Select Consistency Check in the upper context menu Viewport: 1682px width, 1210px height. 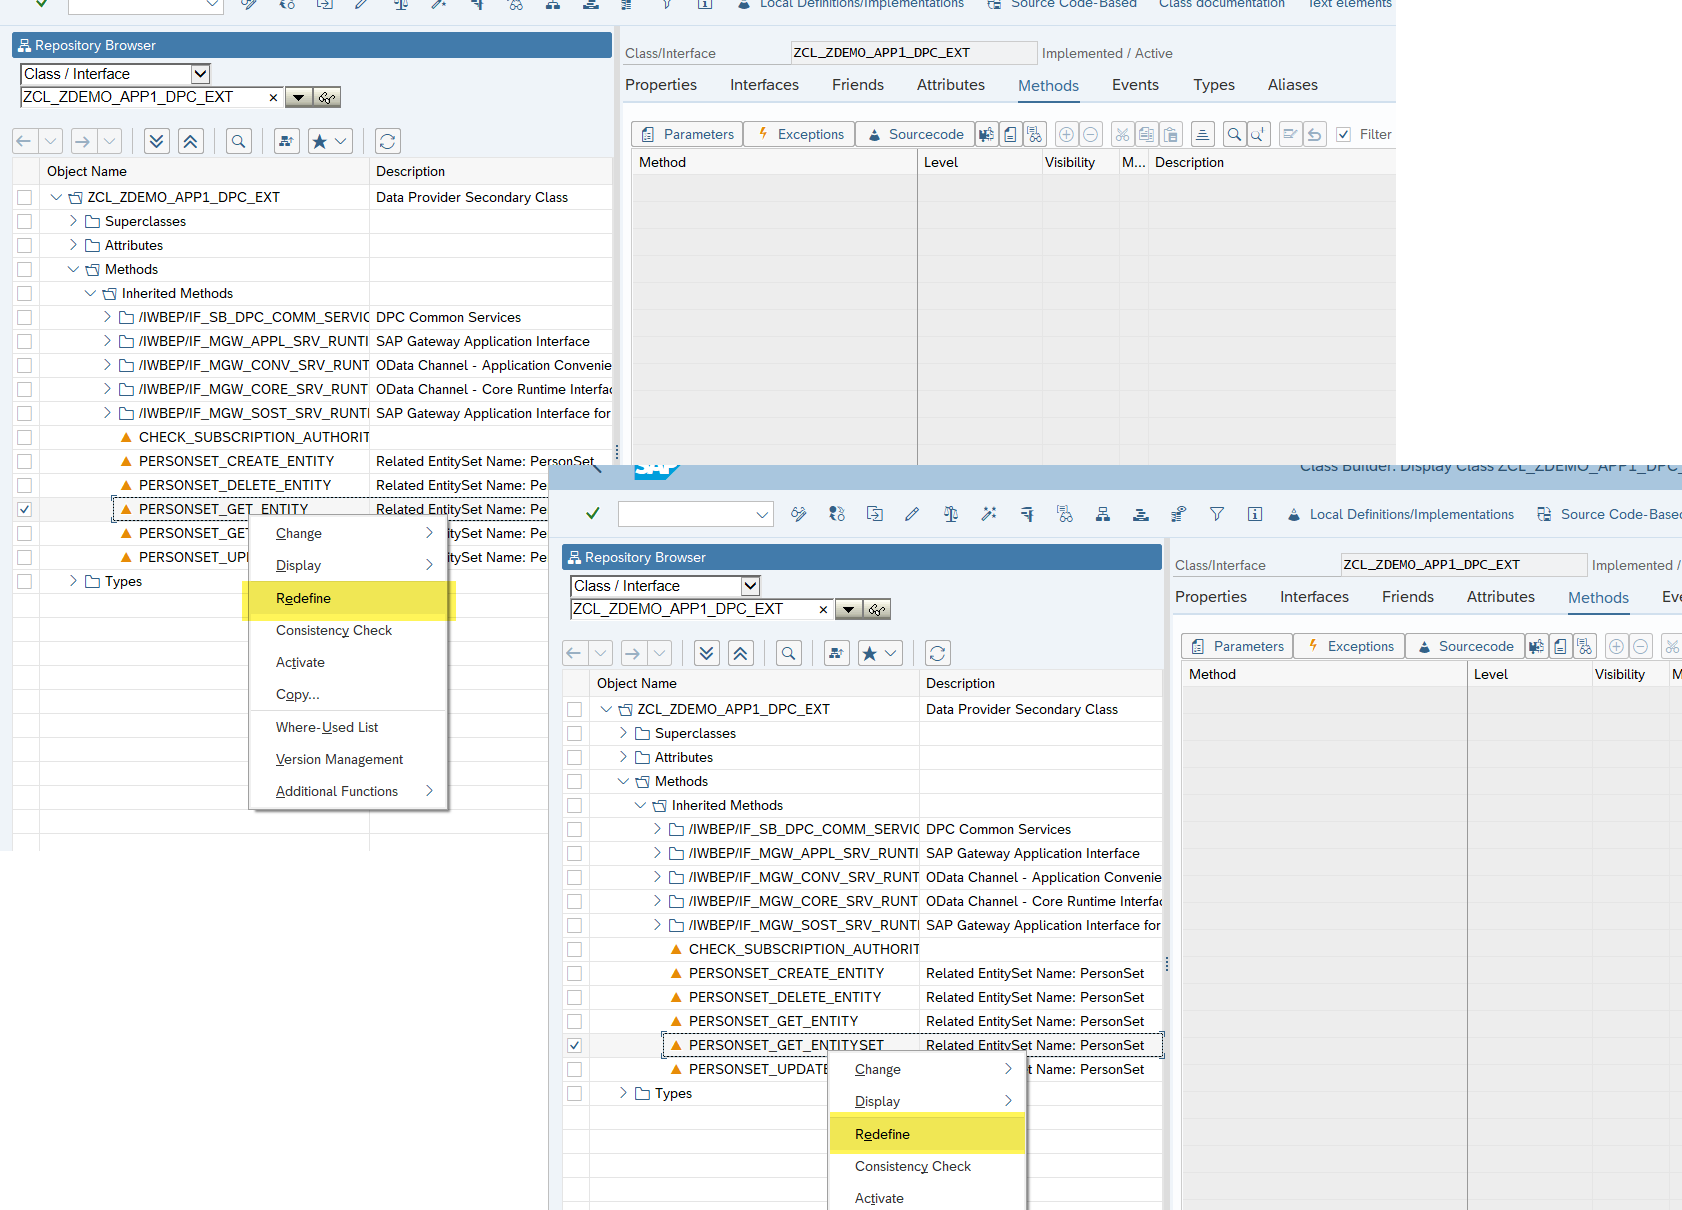[348, 630]
